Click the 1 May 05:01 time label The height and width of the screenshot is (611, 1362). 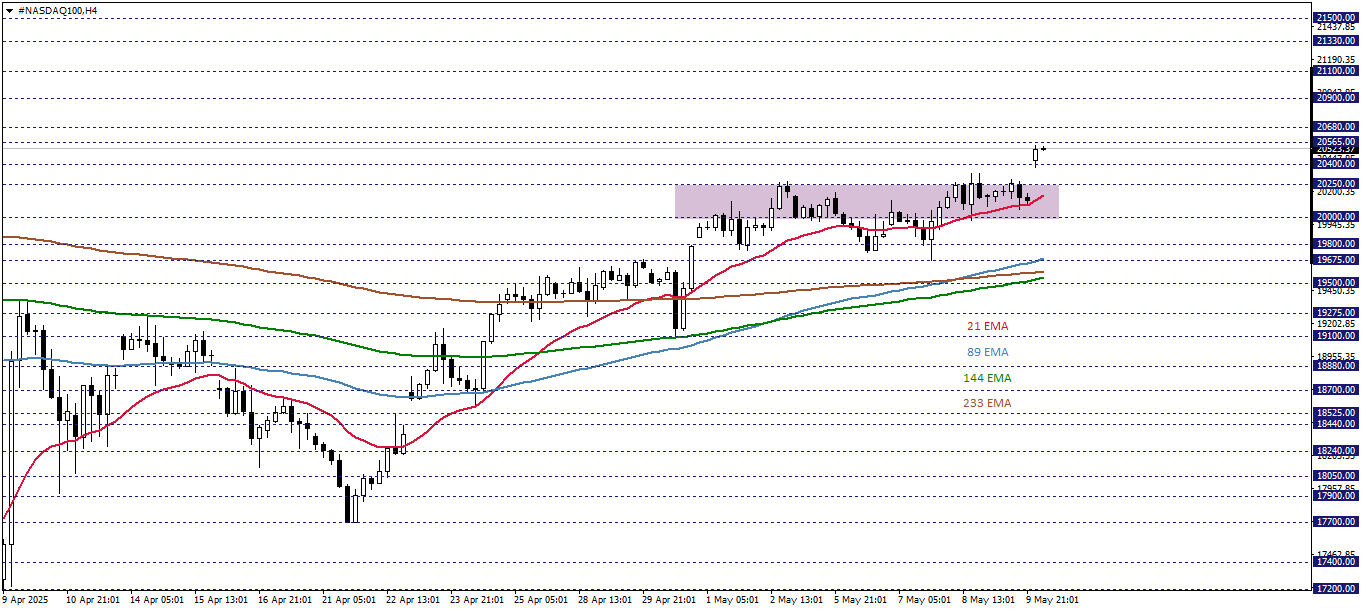732,600
